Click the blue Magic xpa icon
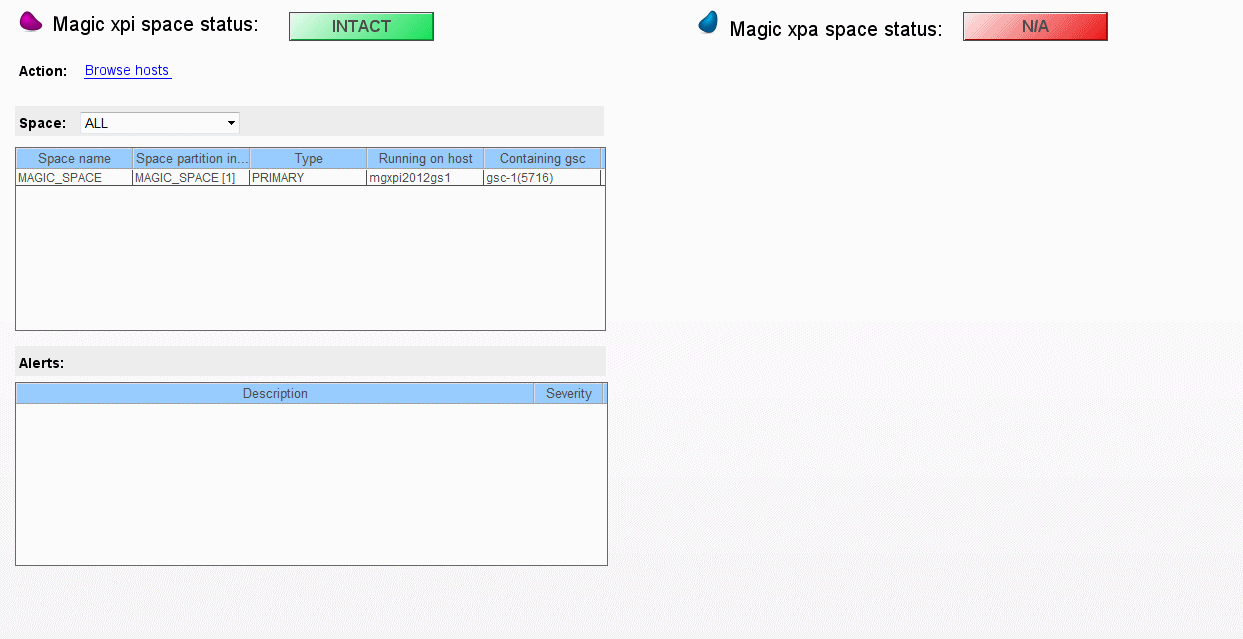 [x=708, y=22]
